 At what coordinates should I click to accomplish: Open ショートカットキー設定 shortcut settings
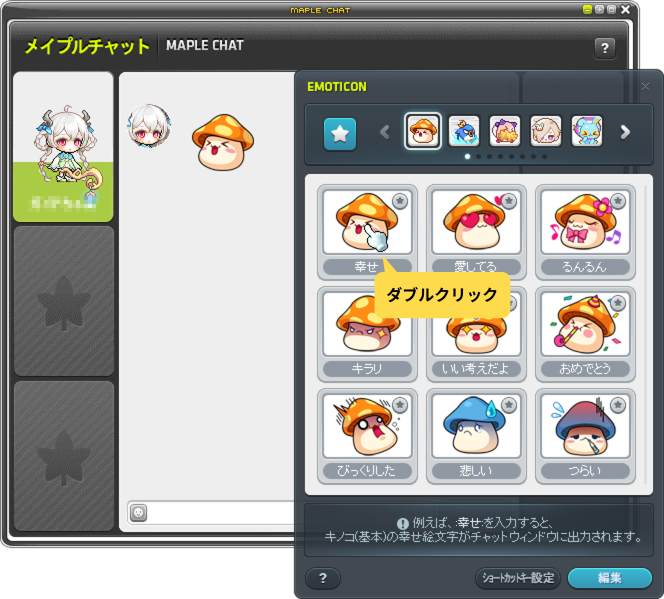[518, 578]
